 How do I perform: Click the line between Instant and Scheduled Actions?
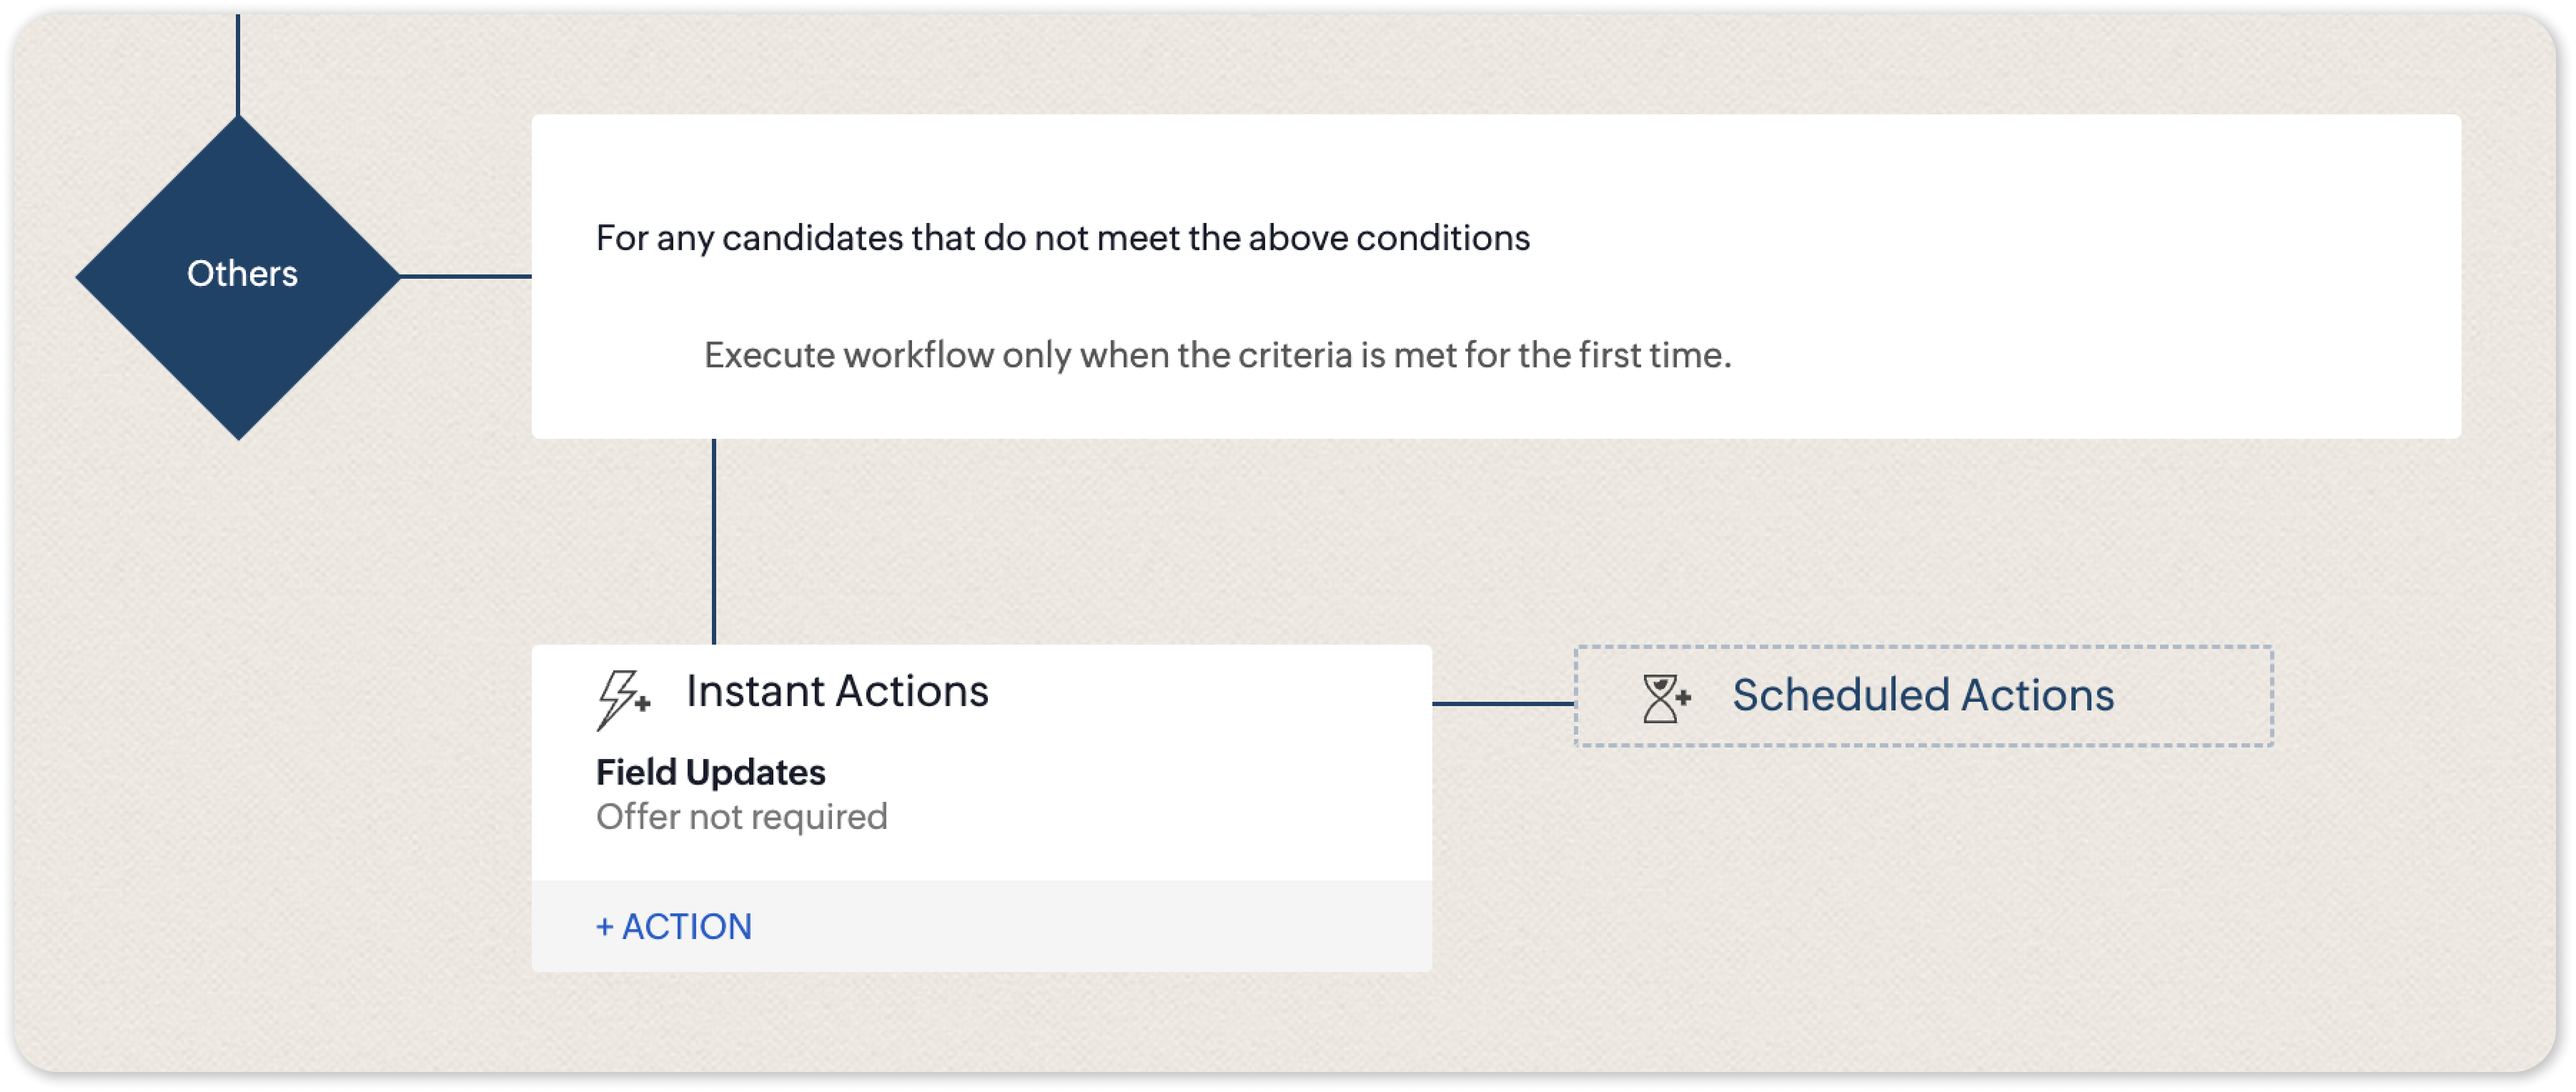[x=1503, y=704]
